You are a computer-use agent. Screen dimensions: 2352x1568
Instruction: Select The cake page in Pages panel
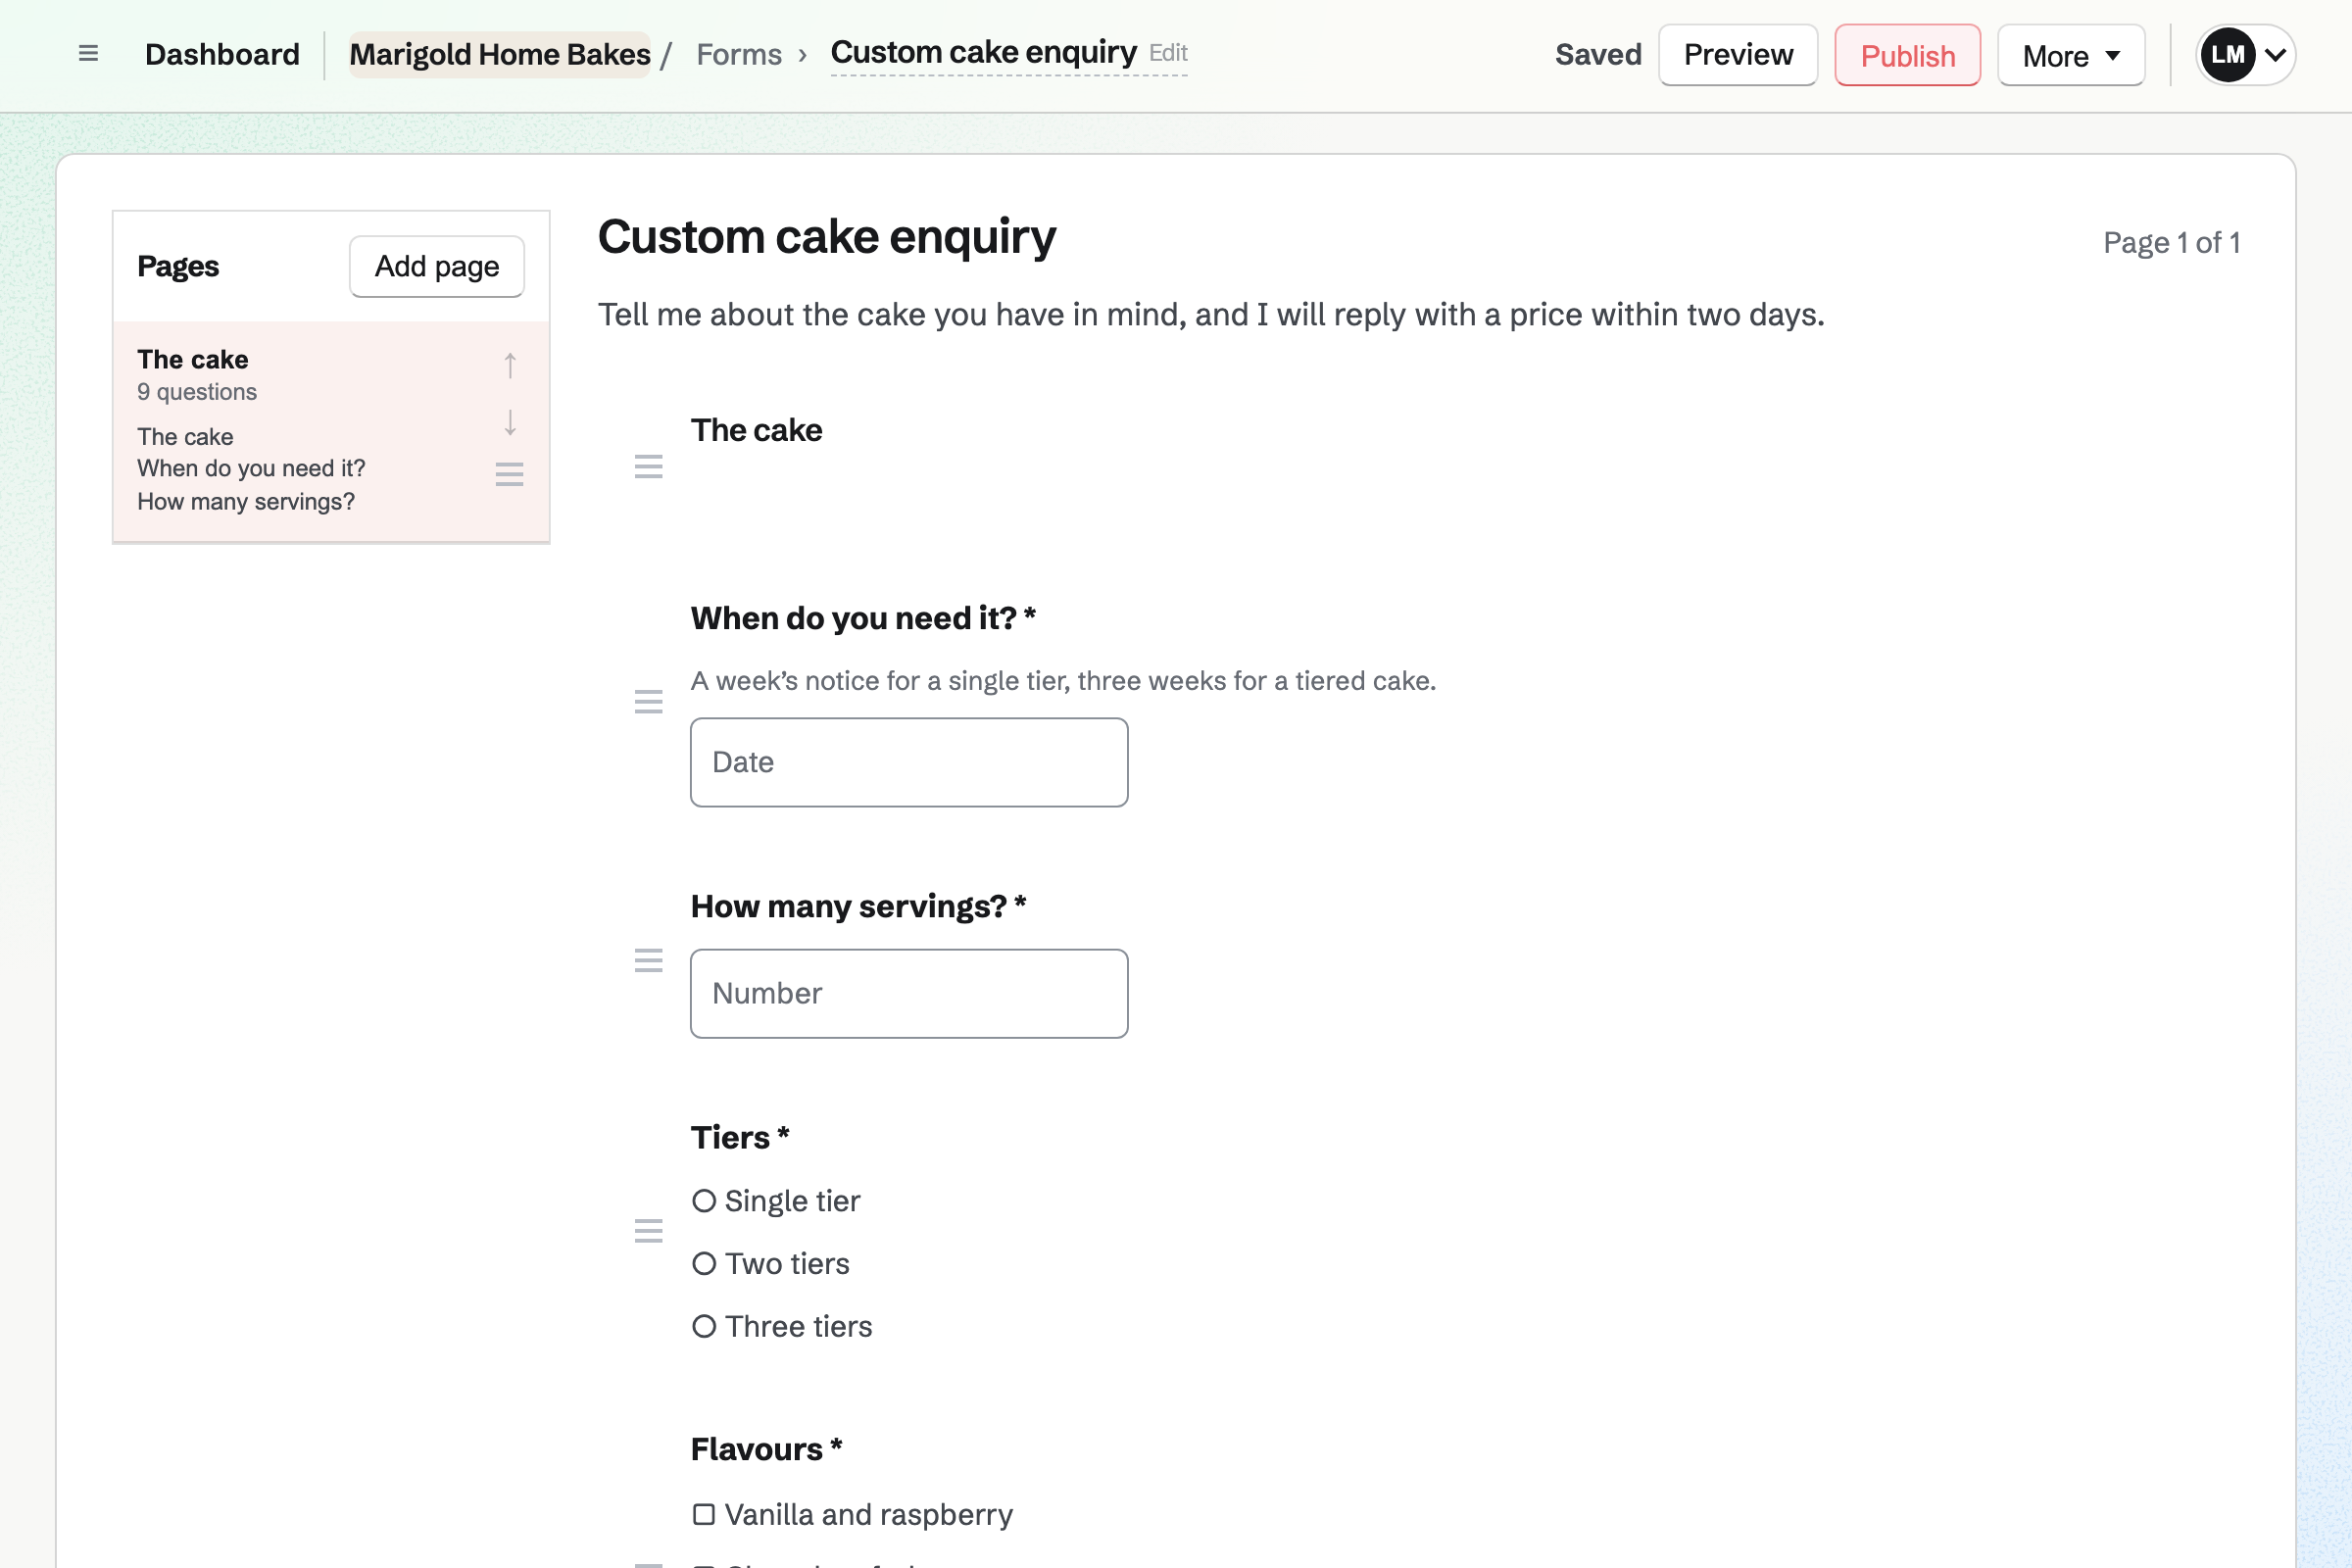click(331, 431)
